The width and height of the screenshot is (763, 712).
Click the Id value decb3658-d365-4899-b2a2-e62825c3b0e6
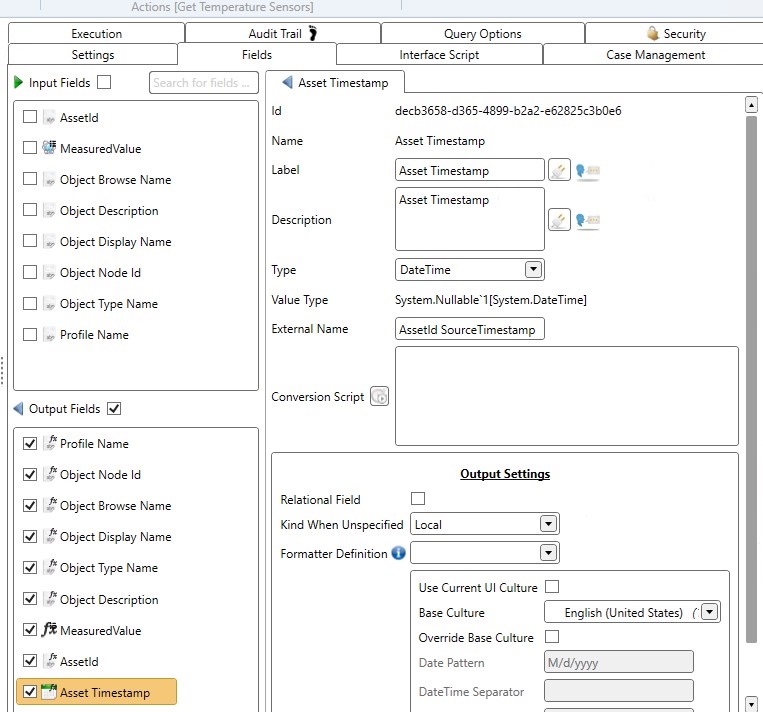click(x=508, y=111)
